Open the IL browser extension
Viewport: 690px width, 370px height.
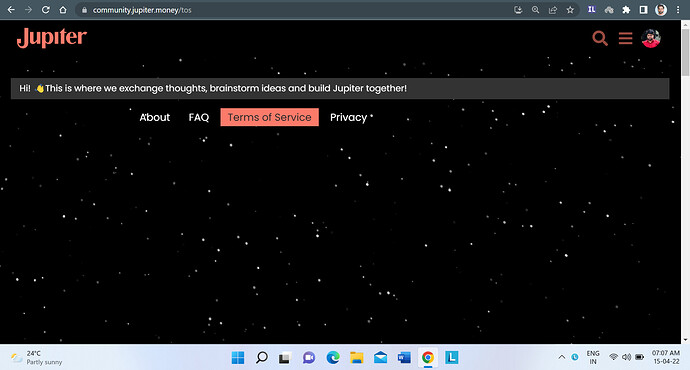pos(591,9)
